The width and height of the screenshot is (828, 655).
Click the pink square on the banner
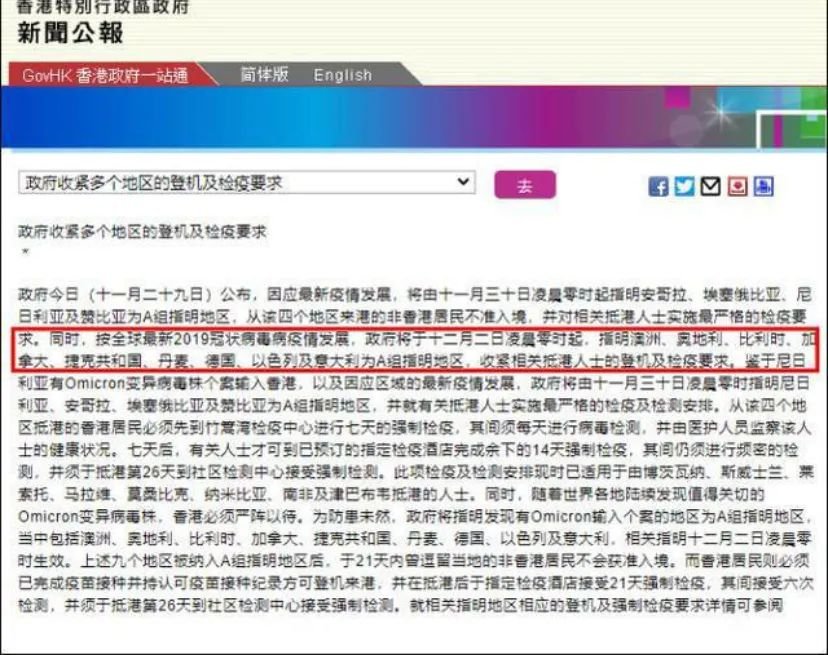tap(677, 98)
